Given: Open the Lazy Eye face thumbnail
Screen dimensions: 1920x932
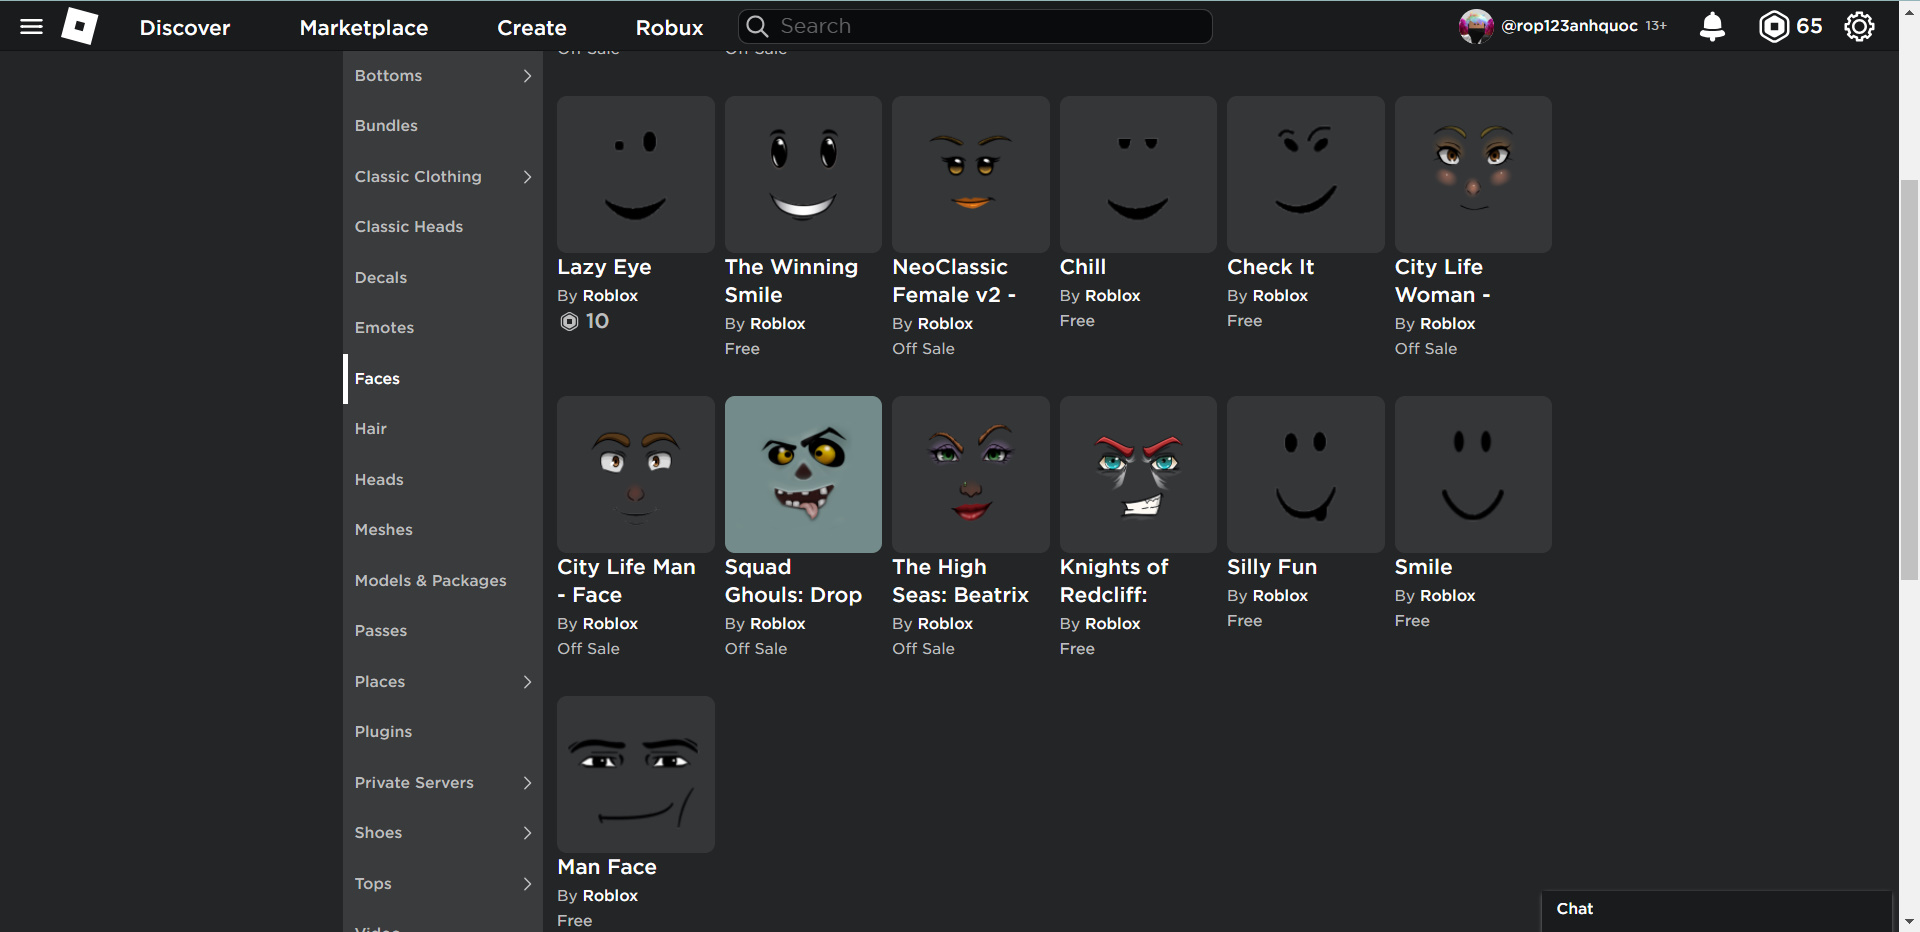Looking at the screenshot, I should (636, 174).
